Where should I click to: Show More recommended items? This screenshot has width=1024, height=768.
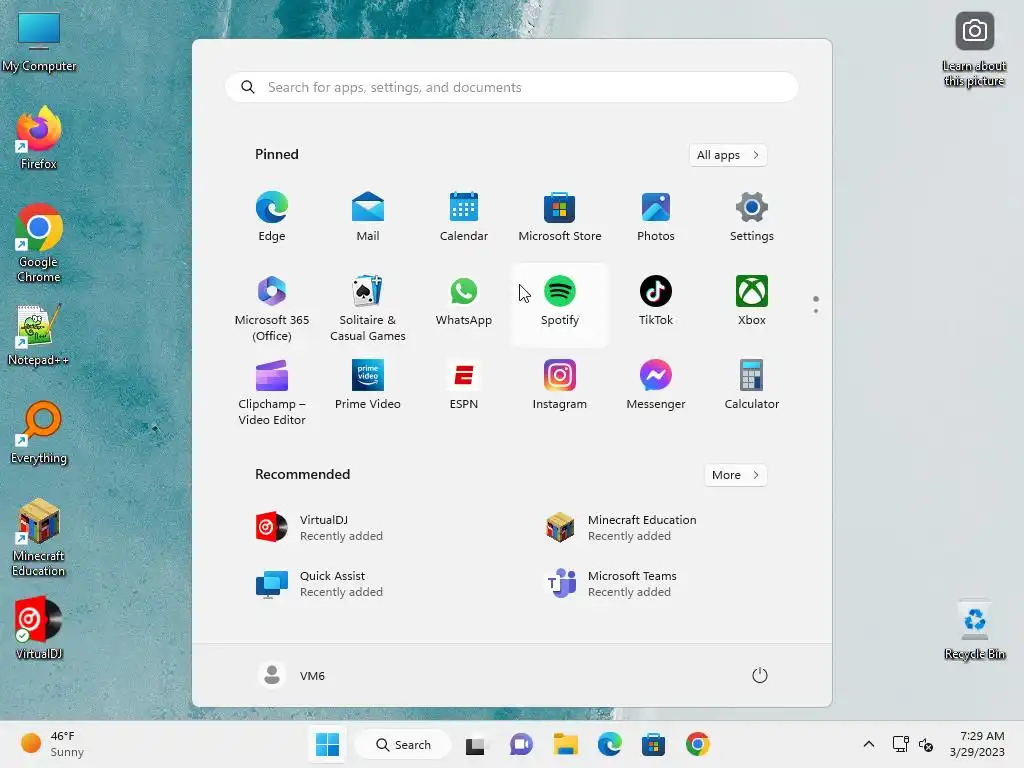coord(735,475)
